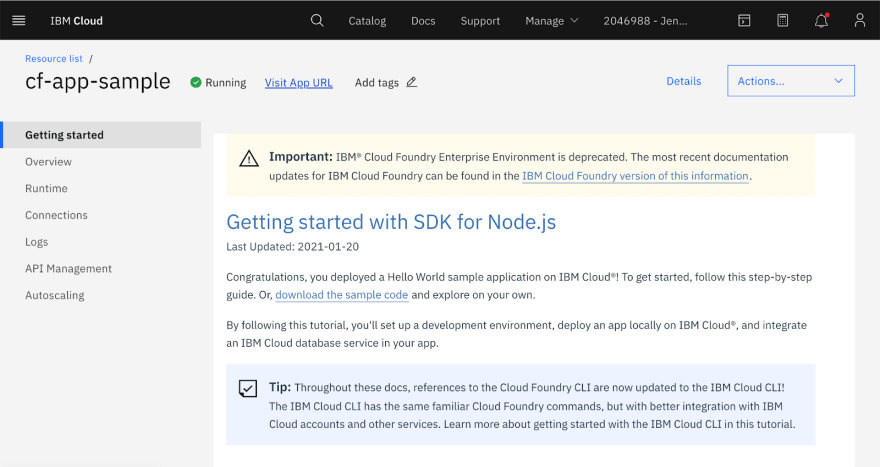Open the IBM Cloud Shell icon
The width and height of the screenshot is (880, 467).
tap(744, 21)
